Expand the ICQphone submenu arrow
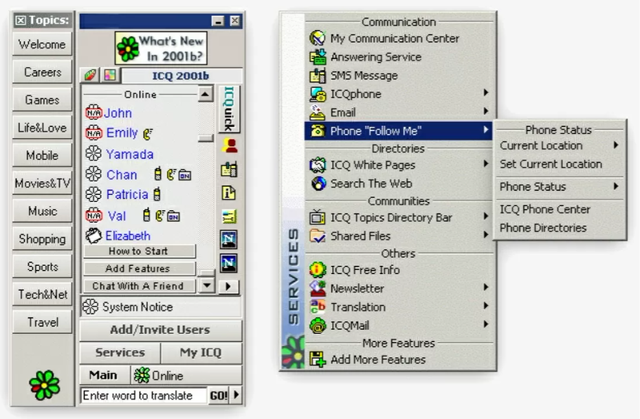 tap(485, 93)
